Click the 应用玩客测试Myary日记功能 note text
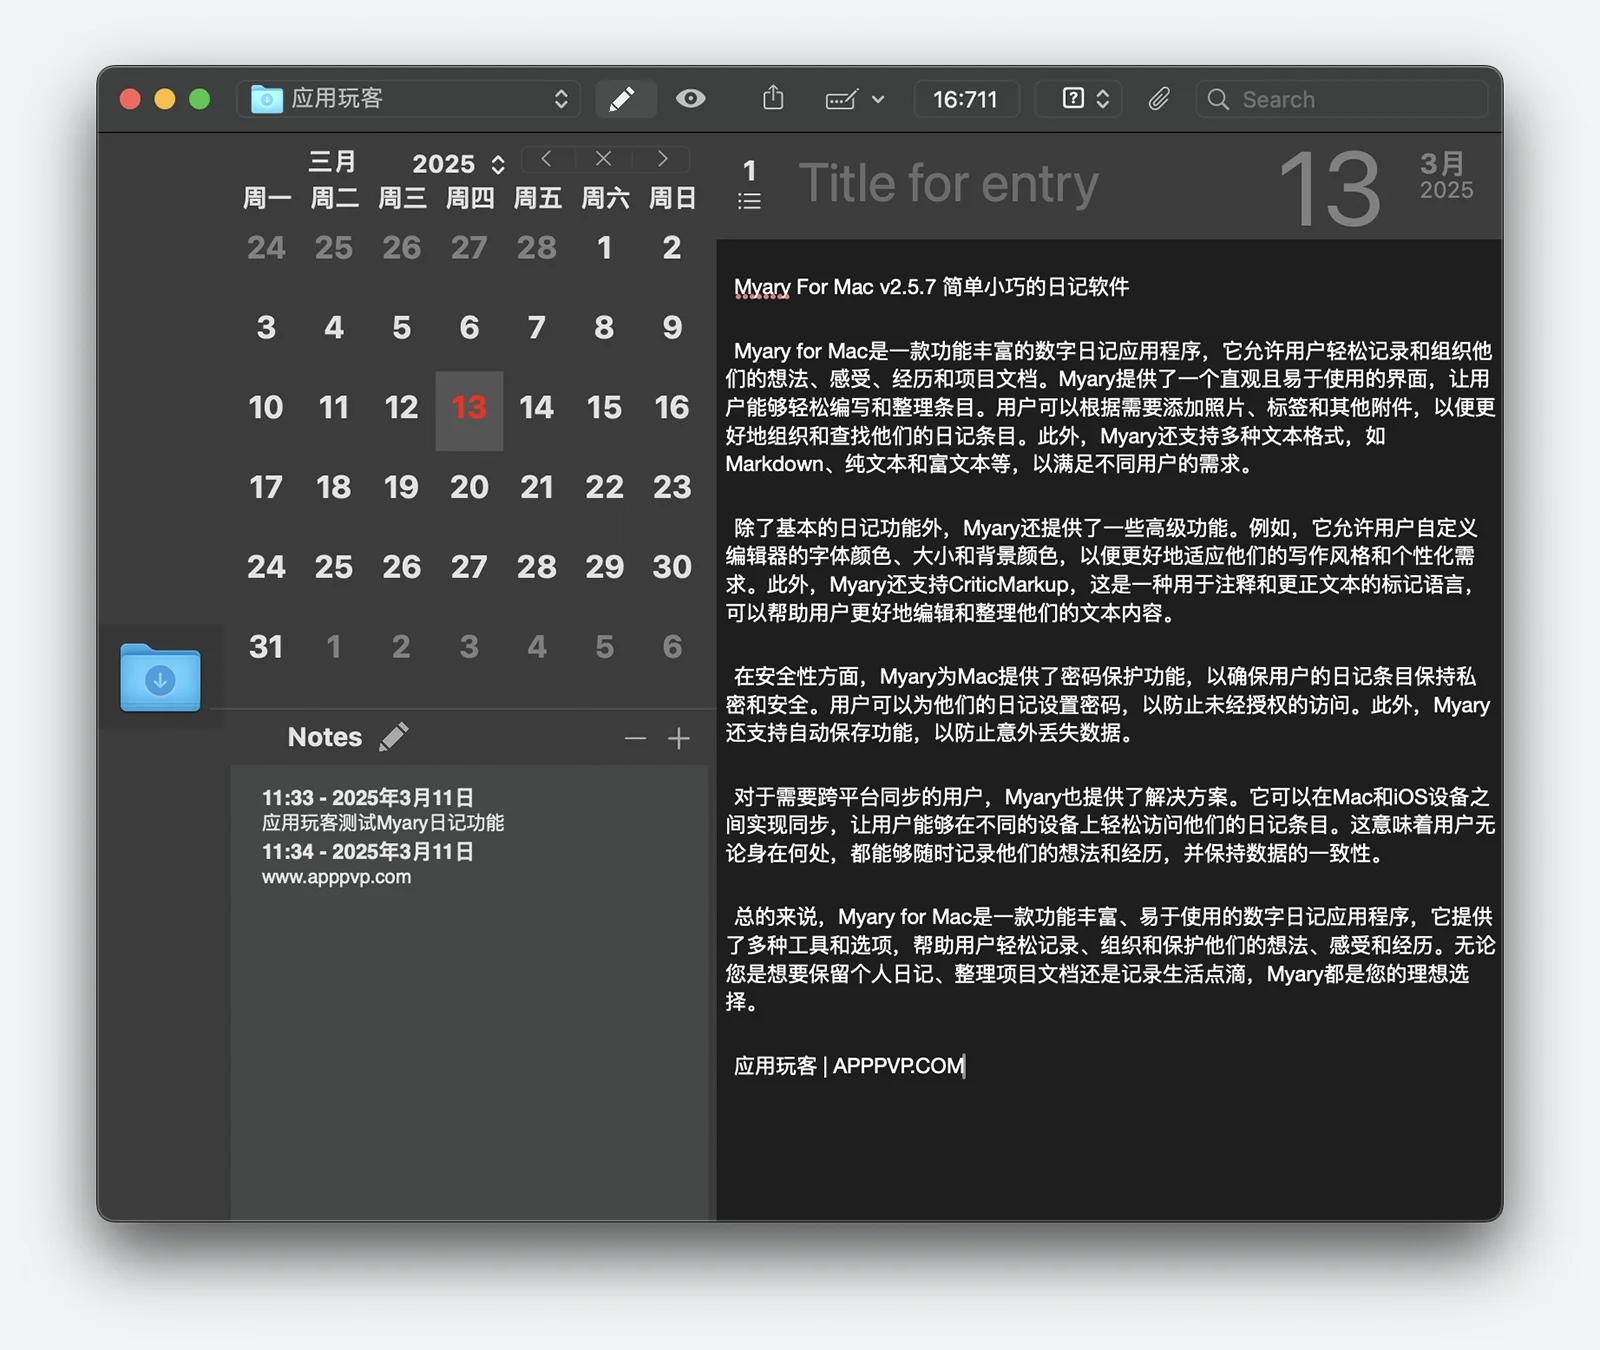Image resolution: width=1600 pixels, height=1350 pixels. (x=383, y=823)
